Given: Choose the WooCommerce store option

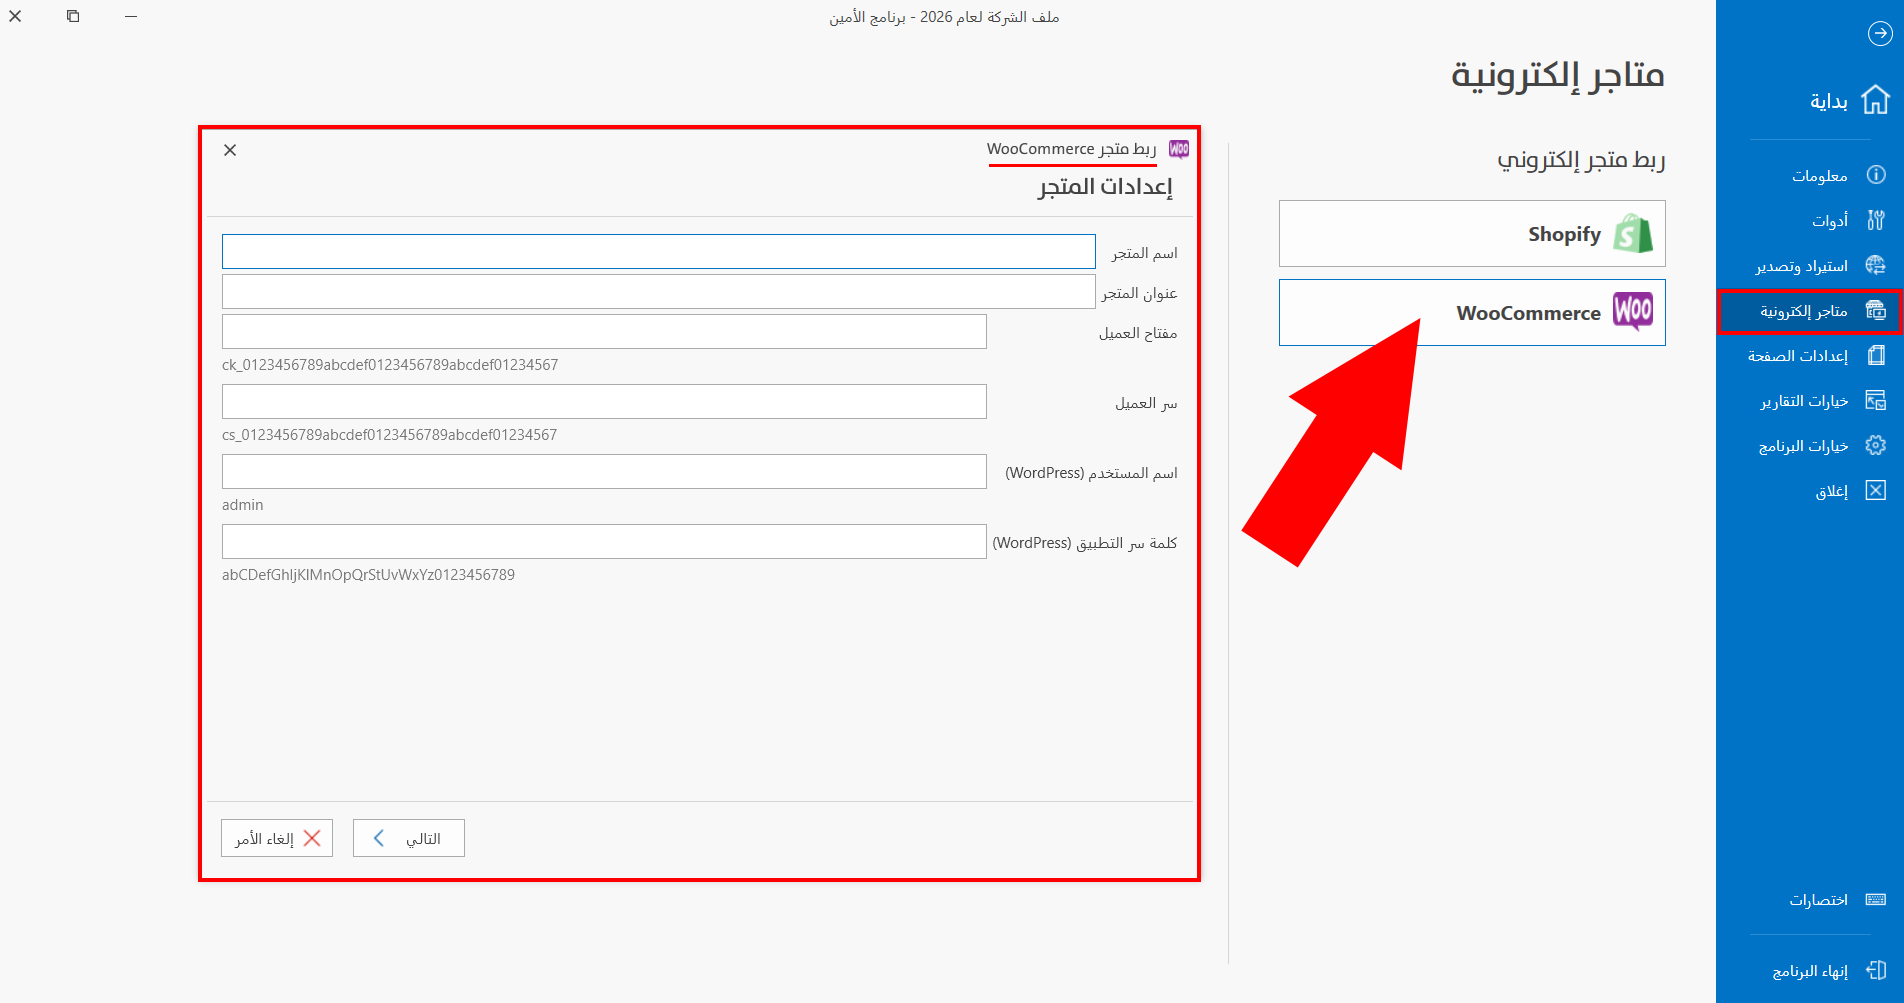Looking at the screenshot, I should 1472,313.
